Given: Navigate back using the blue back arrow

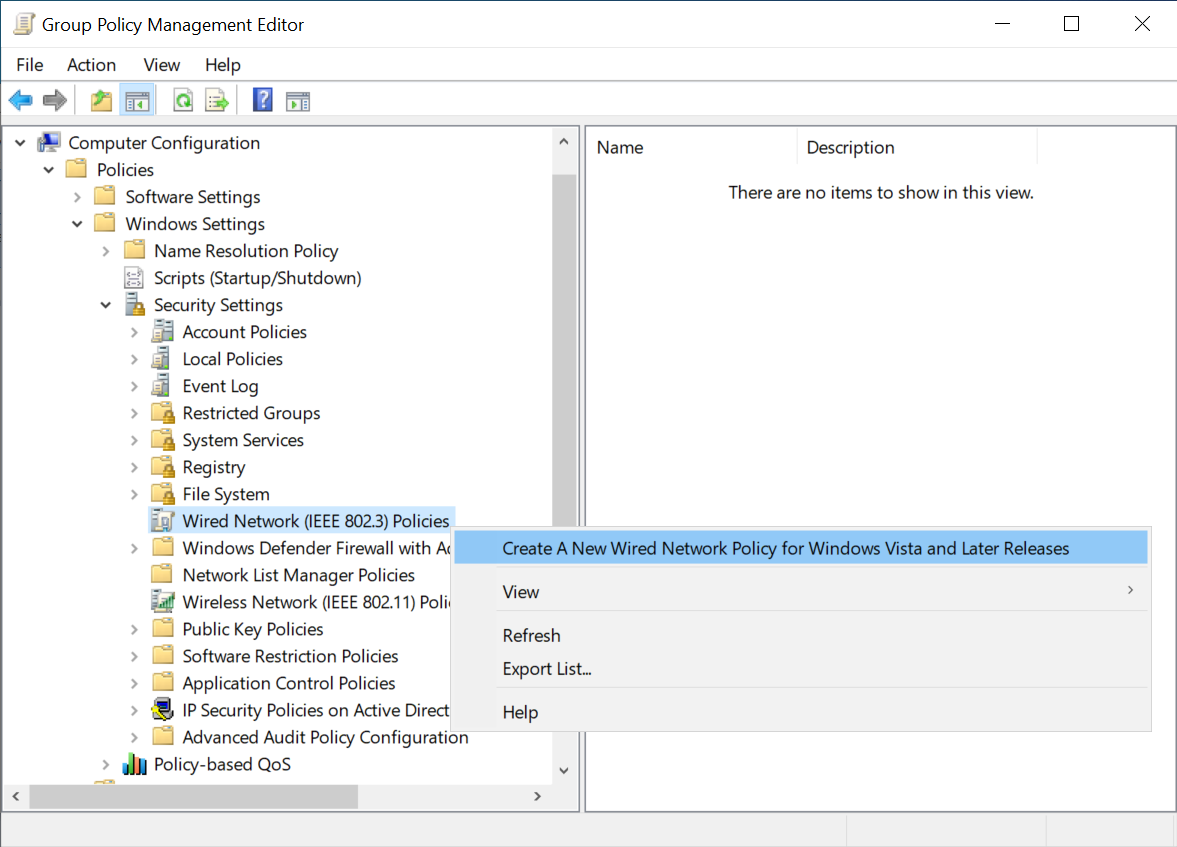Looking at the screenshot, I should click(20, 99).
